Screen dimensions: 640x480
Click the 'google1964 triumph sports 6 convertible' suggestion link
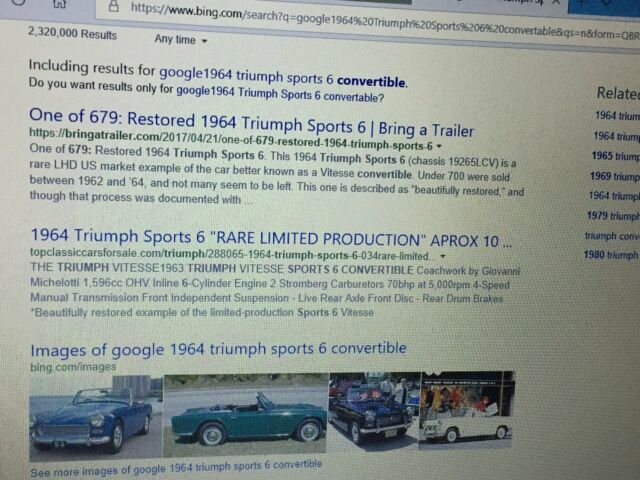(282, 77)
